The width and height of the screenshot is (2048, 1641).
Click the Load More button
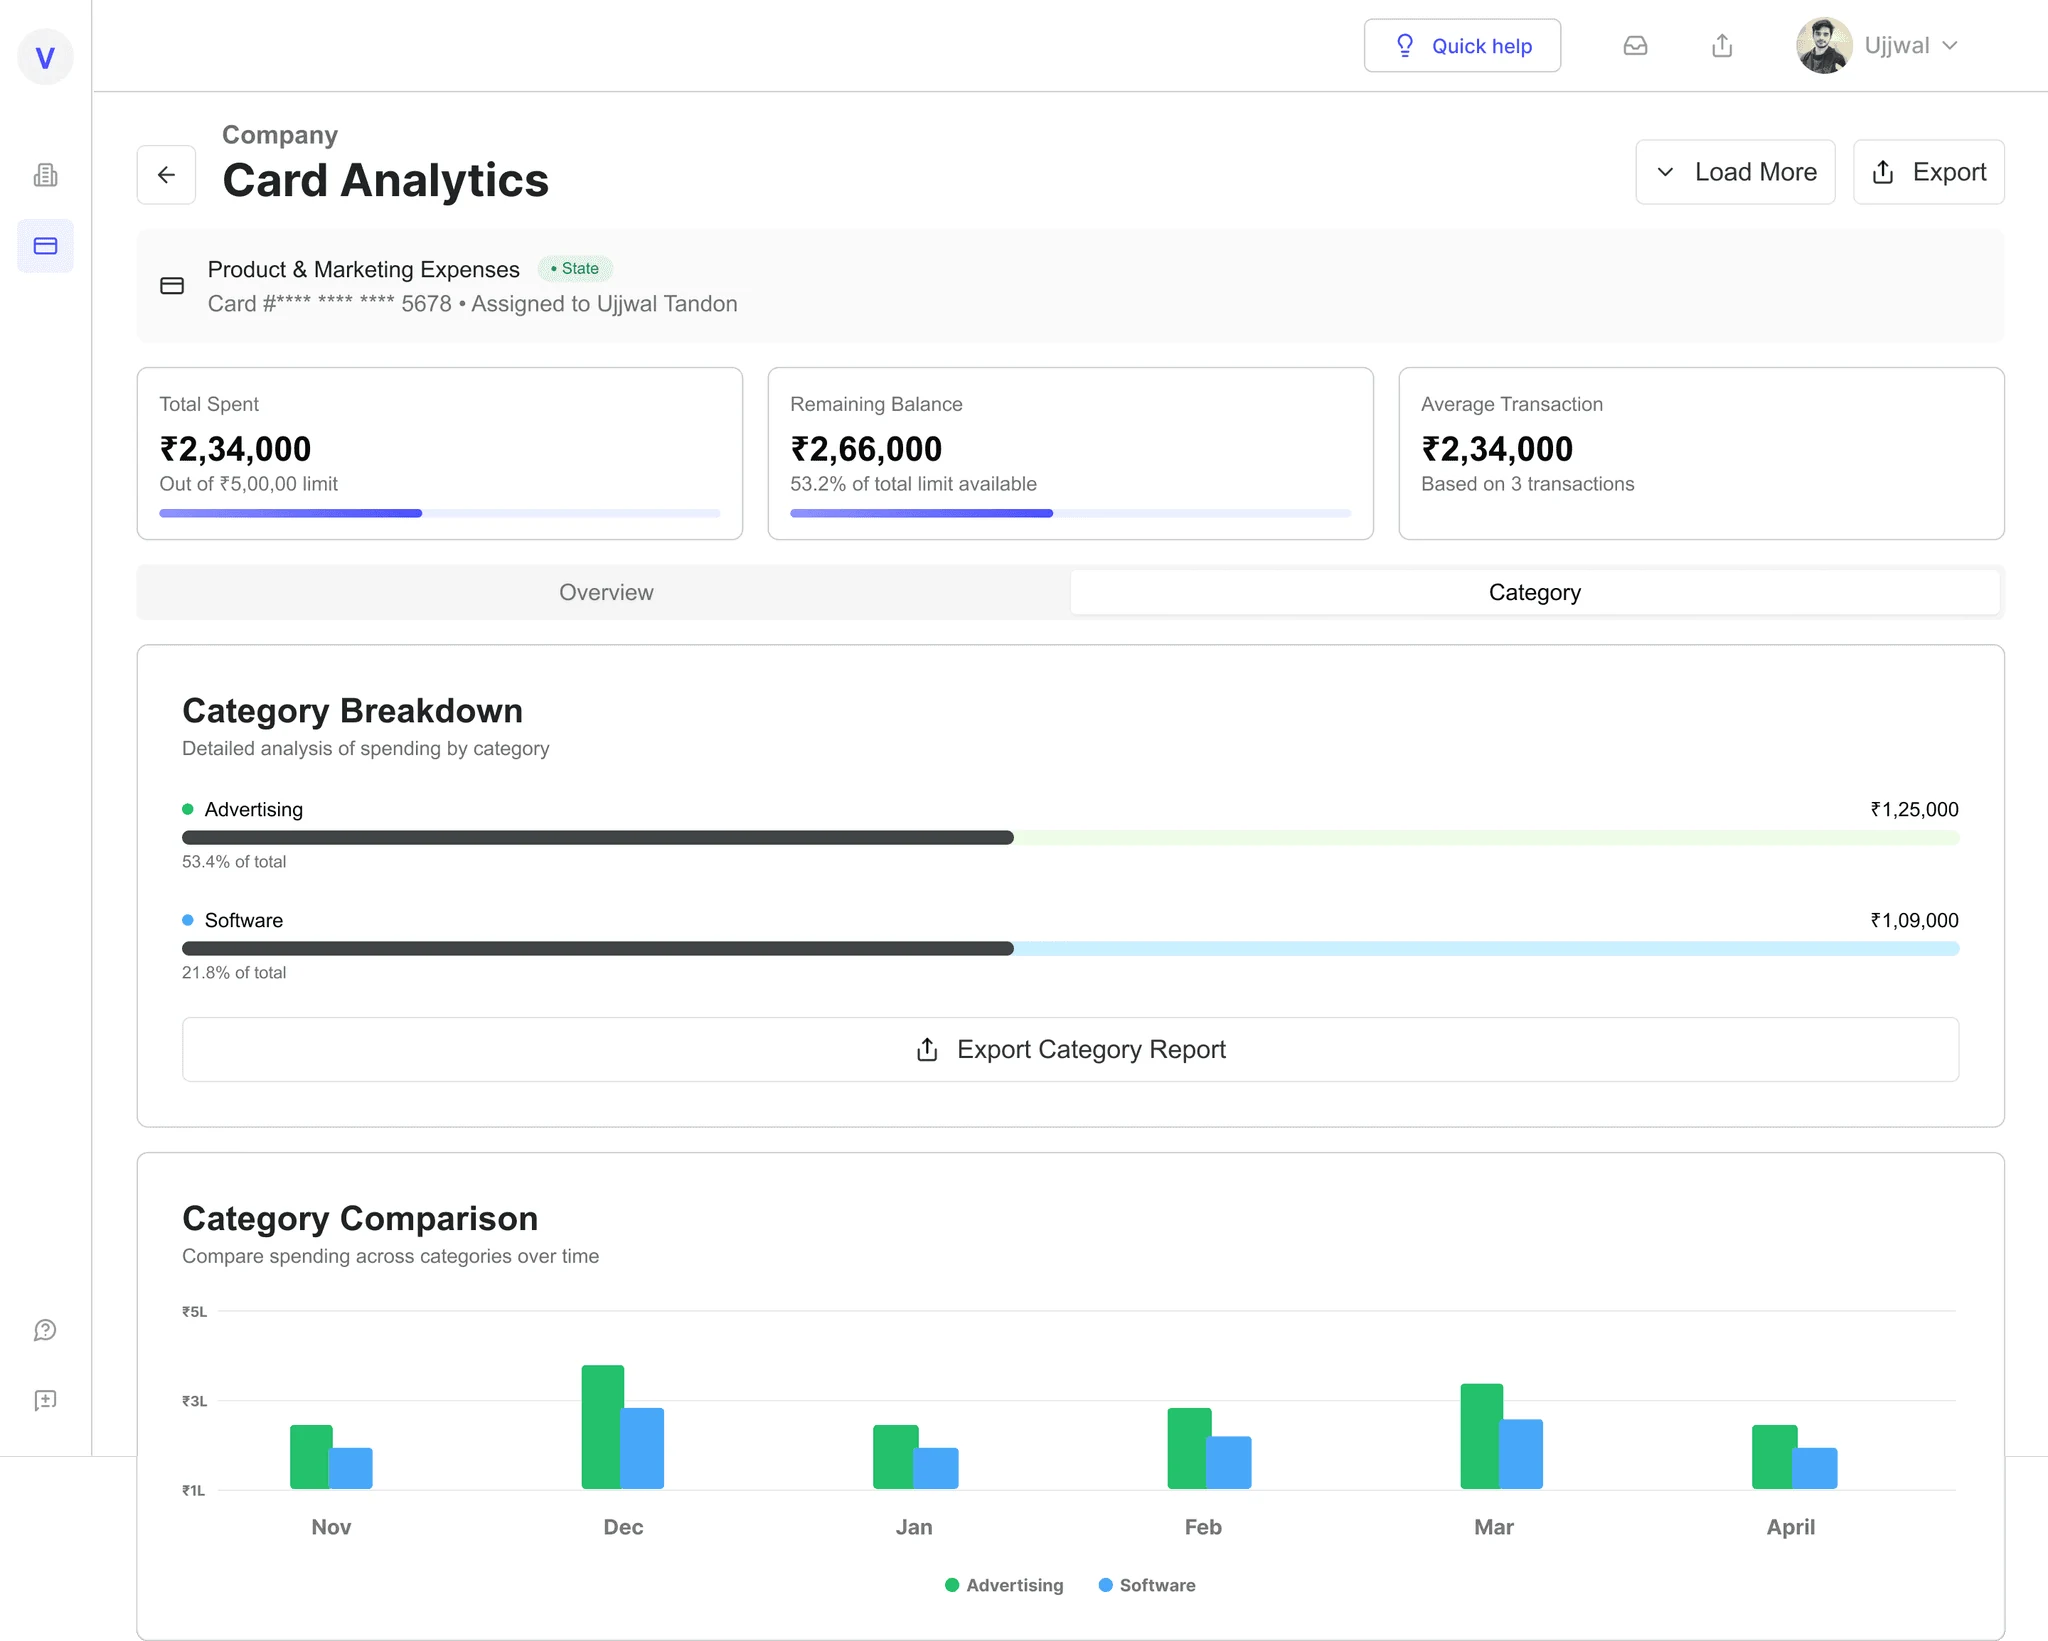[x=1735, y=172]
